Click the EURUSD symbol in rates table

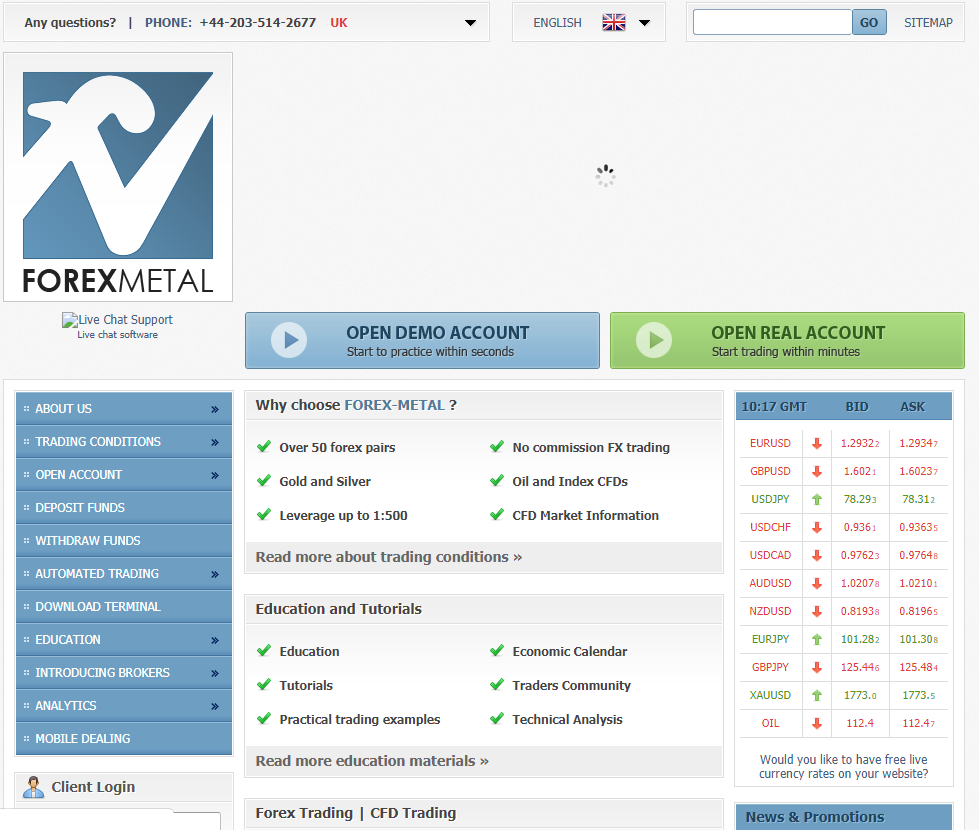[770, 443]
